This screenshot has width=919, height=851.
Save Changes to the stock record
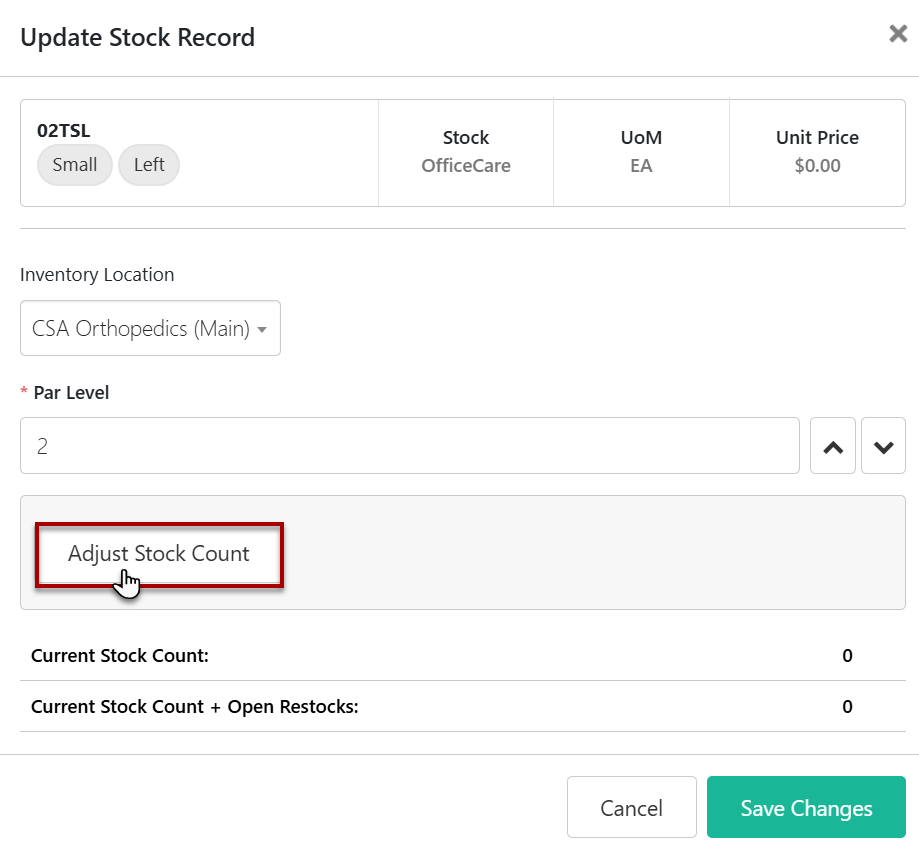806,808
